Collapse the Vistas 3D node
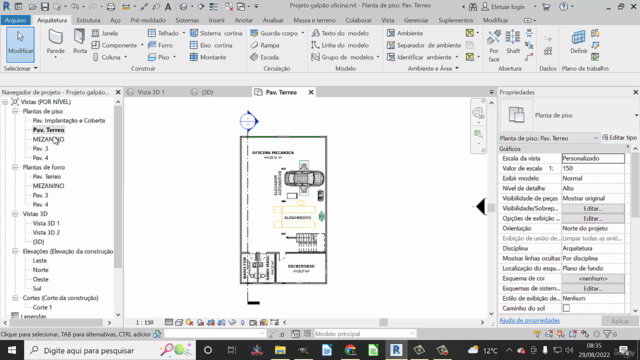Image resolution: width=640 pixels, height=360 pixels. pyautogui.click(x=15, y=213)
